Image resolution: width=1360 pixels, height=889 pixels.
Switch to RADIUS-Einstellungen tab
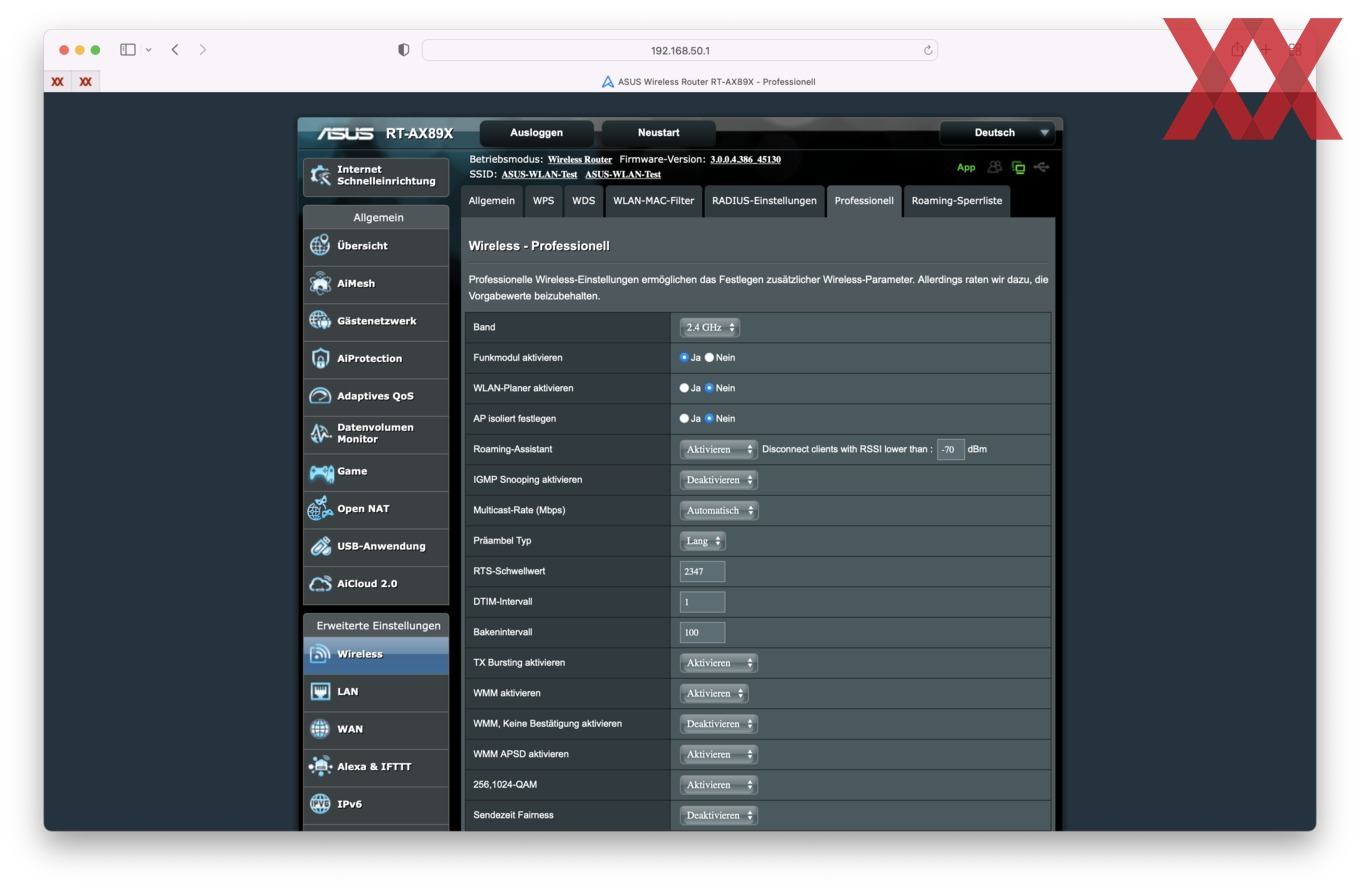click(x=764, y=201)
